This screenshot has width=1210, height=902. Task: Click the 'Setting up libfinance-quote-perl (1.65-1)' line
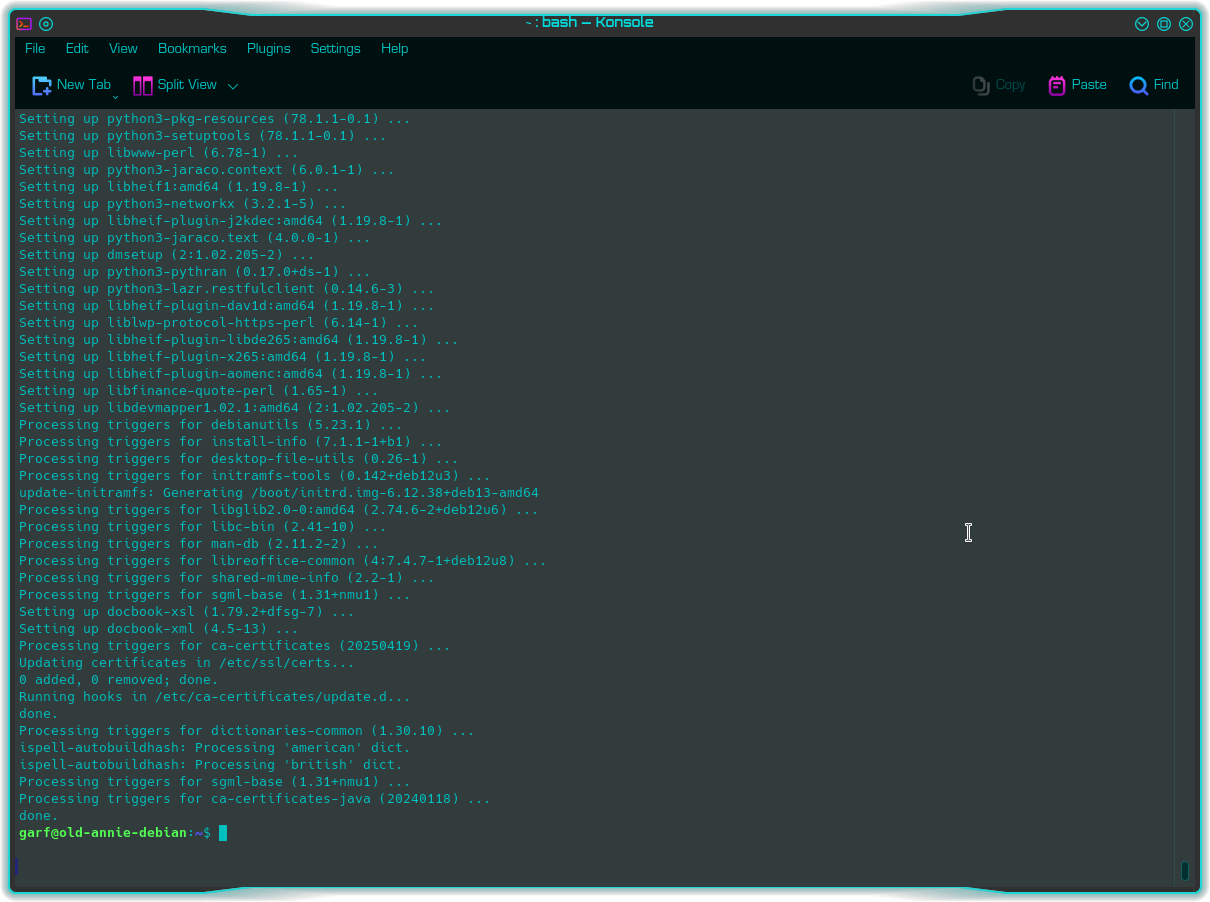(199, 391)
